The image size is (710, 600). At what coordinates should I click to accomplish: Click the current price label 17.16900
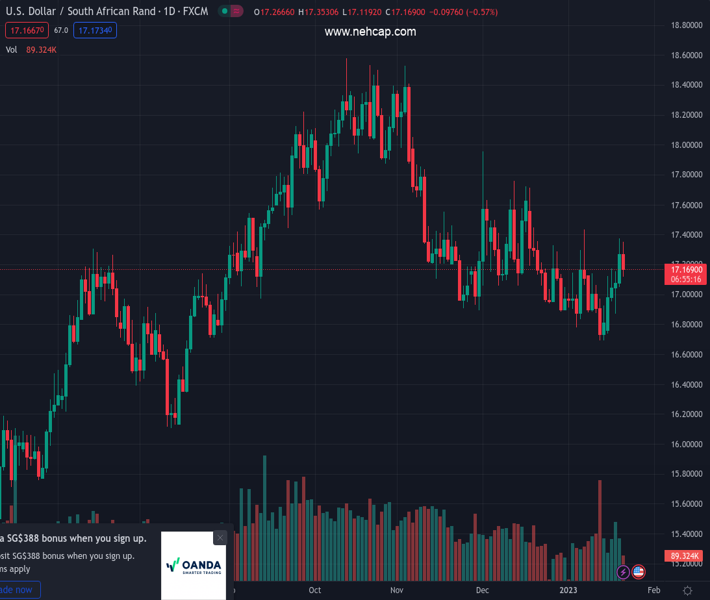[687, 270]
